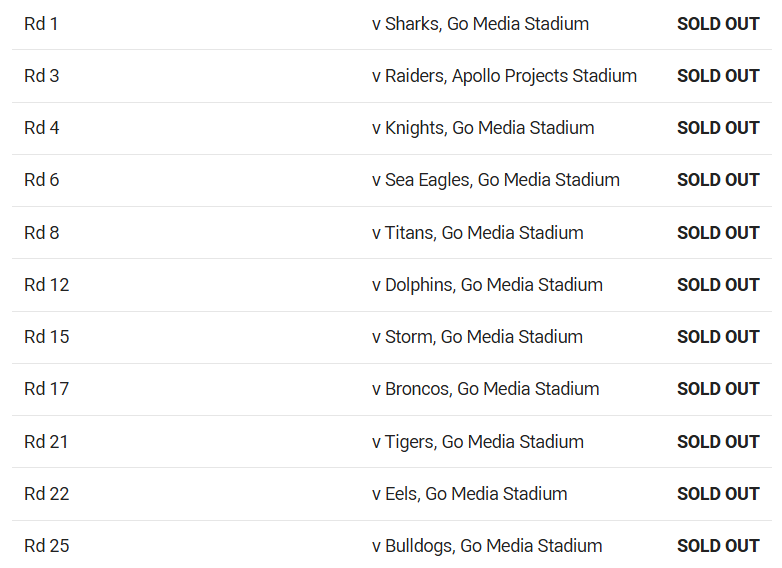Image resolution: width=782 pixels, height=568 pixels.
Task: Open the 'v Bulldogs, Go Media Stadium' fixture
Action: [x=487, y=546]
